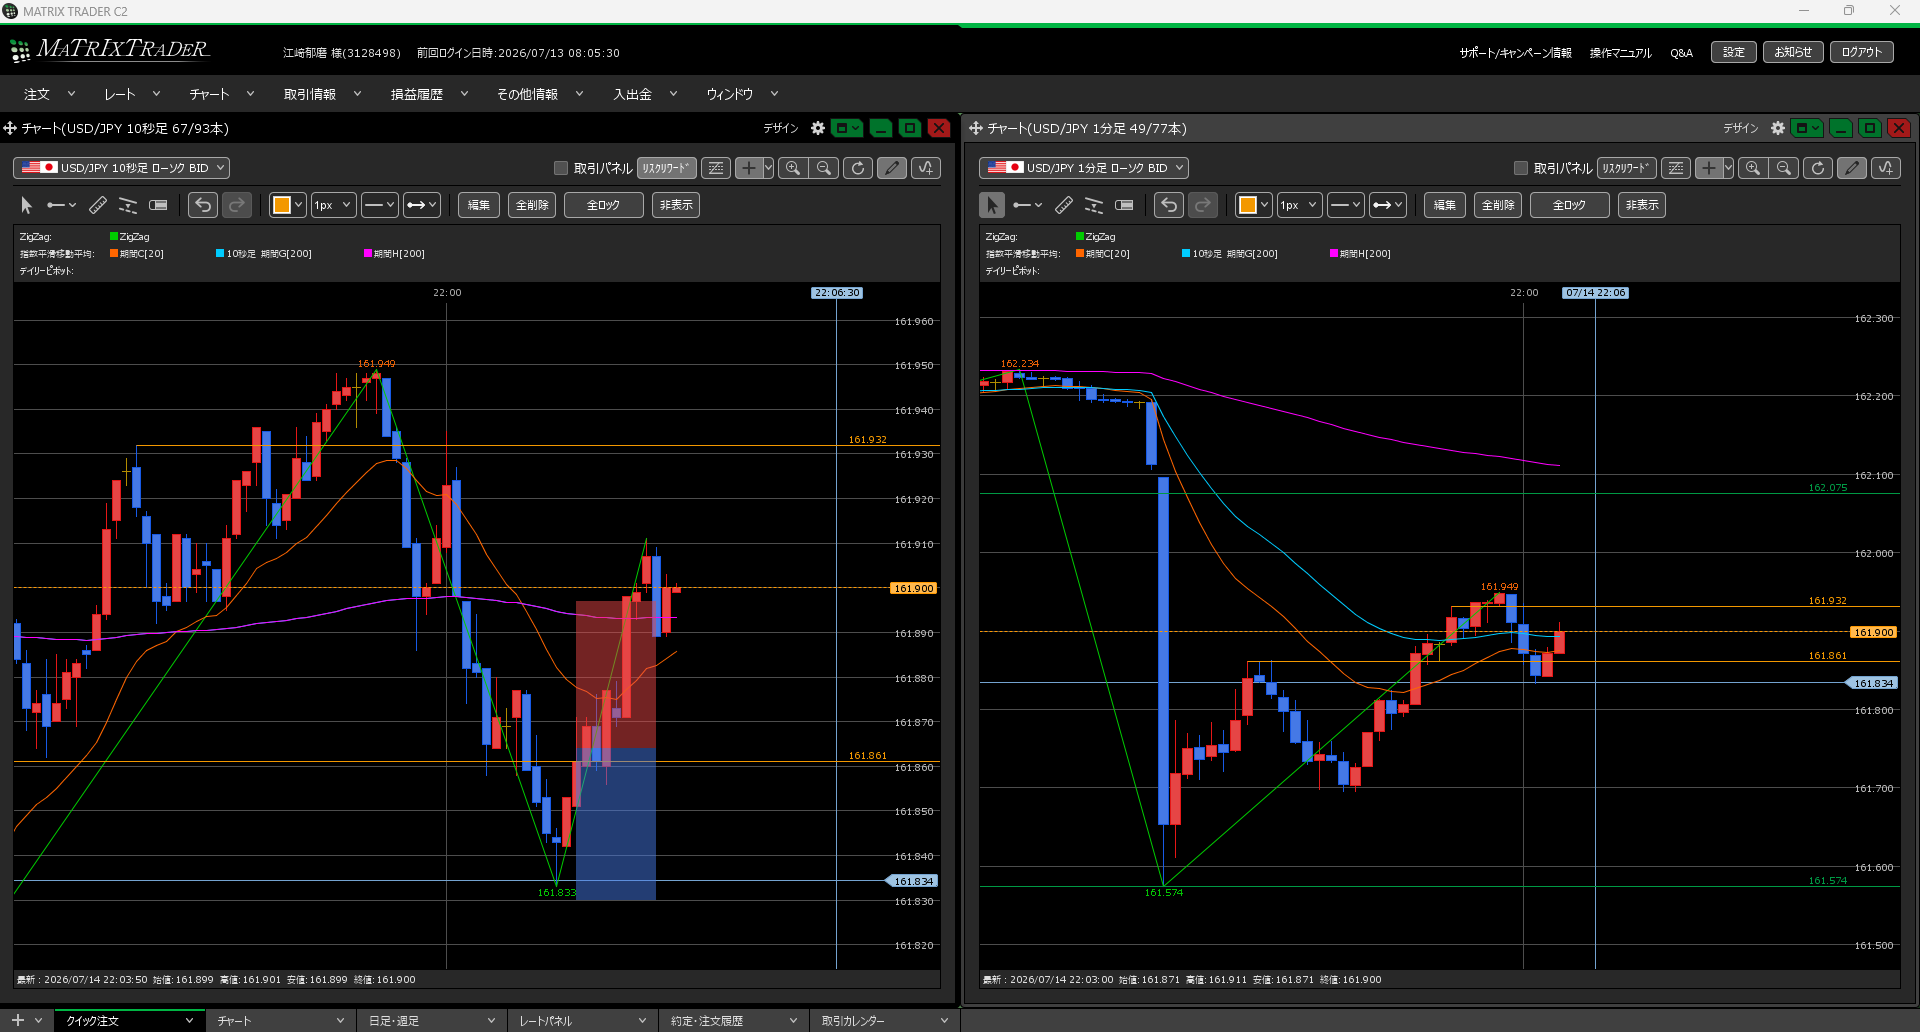Add a new tab with the bottom plus icon
Screen dimensions: 1920x1032
pos(17,1020)
